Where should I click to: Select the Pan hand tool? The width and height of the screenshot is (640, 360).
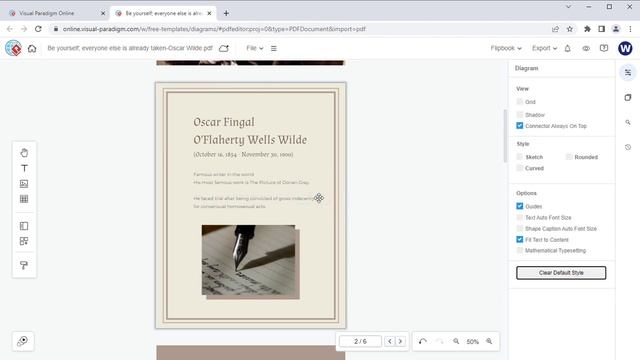24,153
